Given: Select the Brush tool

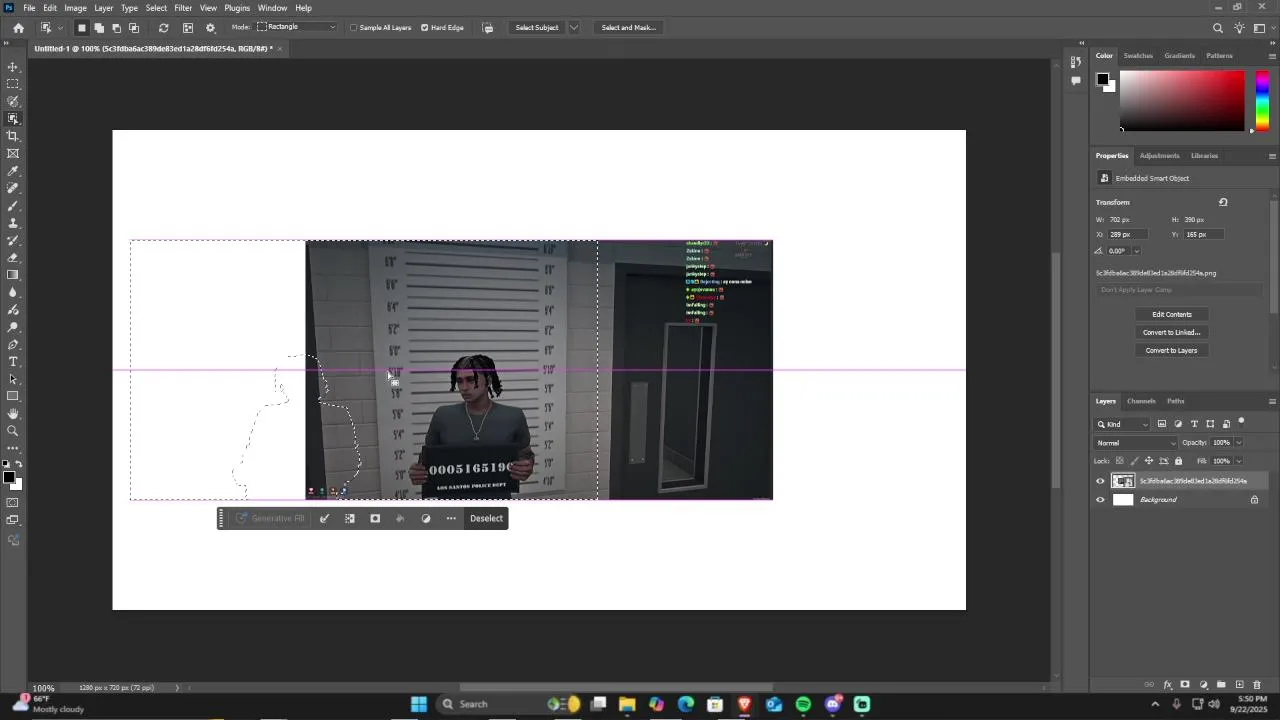Looking at the screenshot, I should [x=13, y=206].
